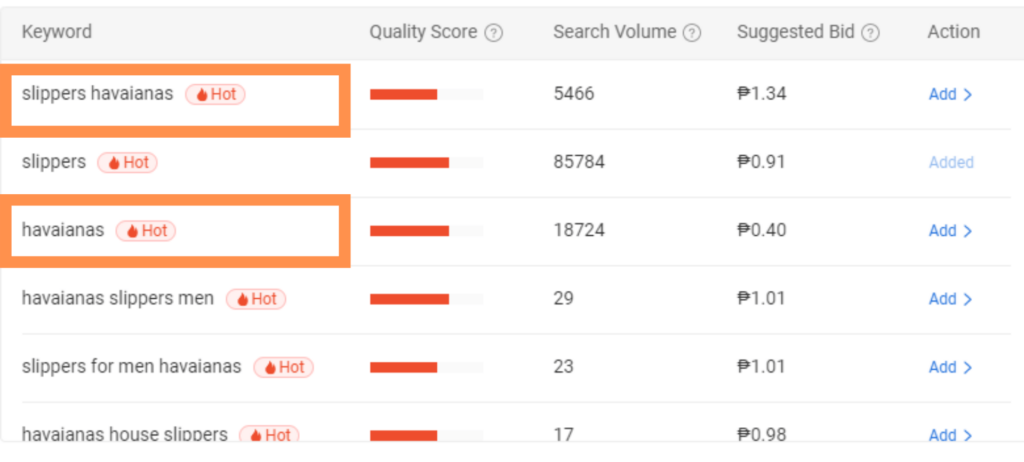
Task: Select the havaianas slippers men keyword text
Action: (x=118, y=299)
